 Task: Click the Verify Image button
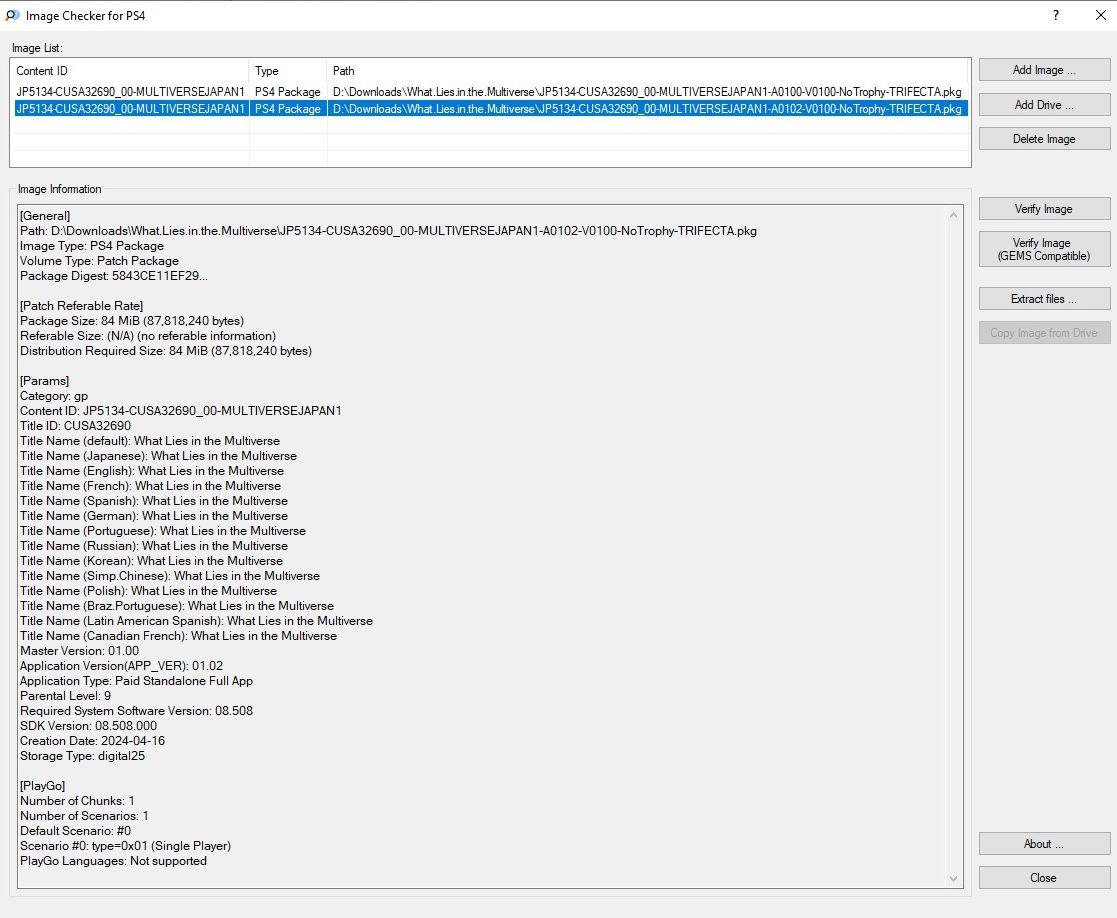(1044, 209)
